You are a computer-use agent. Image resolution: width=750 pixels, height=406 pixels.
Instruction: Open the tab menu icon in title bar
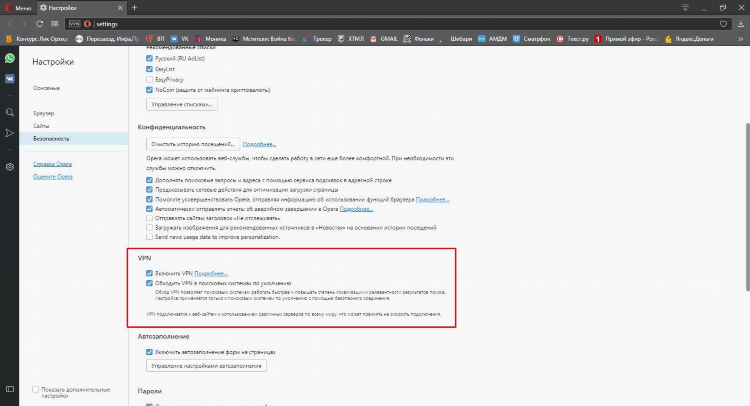click(x=685, y=8)
